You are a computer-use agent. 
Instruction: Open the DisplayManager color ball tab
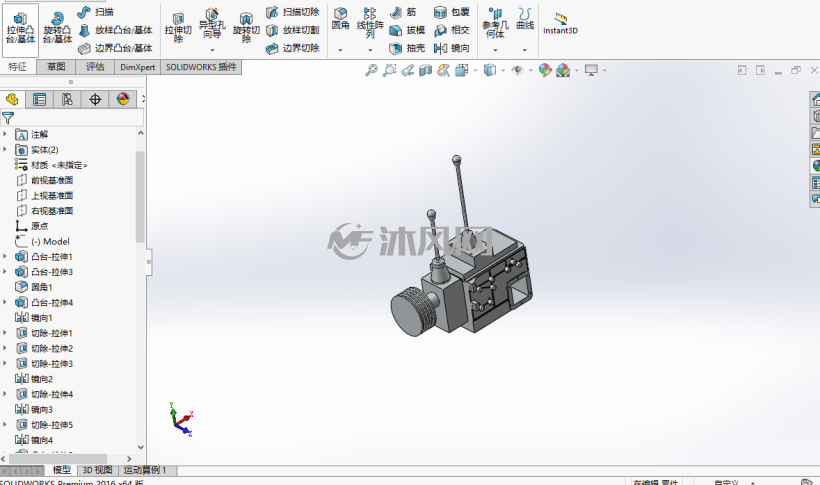123,99
